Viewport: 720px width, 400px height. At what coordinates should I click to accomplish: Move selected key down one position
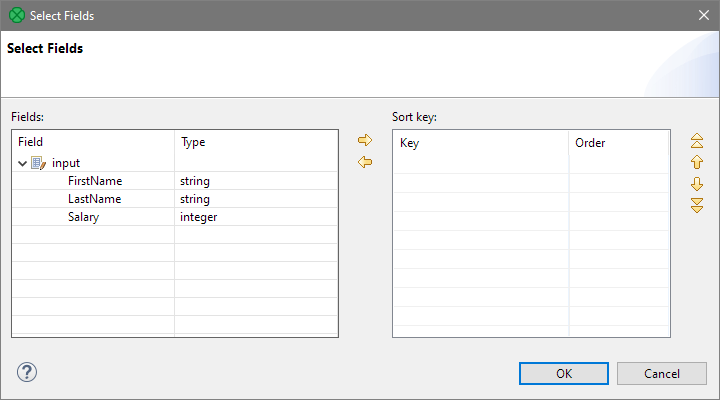pyautogui.click(x=697, y=184)
